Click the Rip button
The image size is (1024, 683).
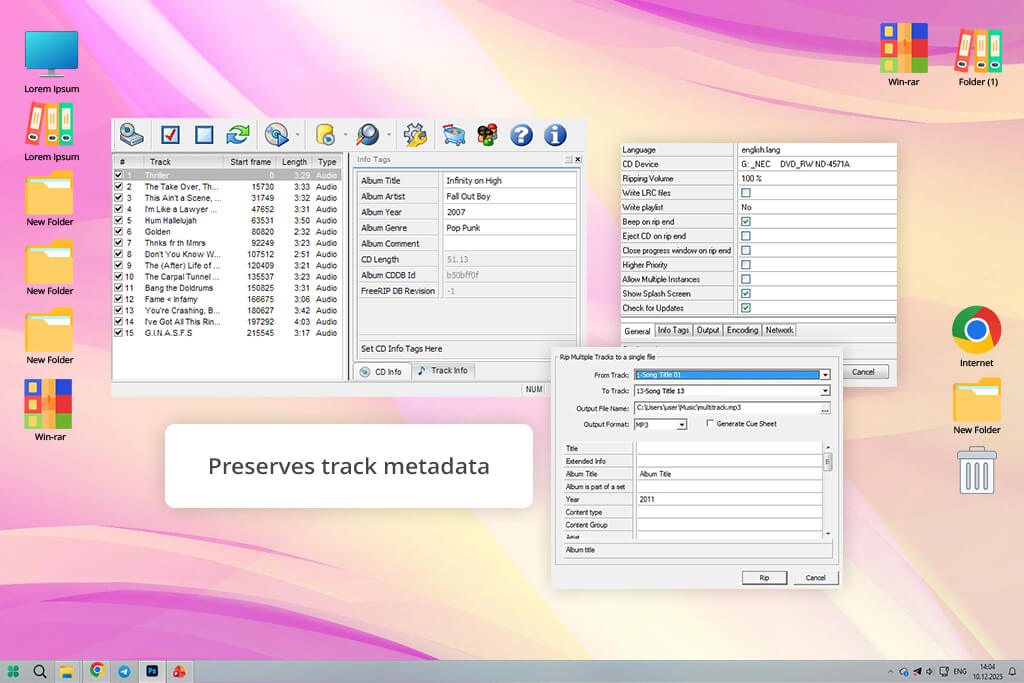click(764, 578)
